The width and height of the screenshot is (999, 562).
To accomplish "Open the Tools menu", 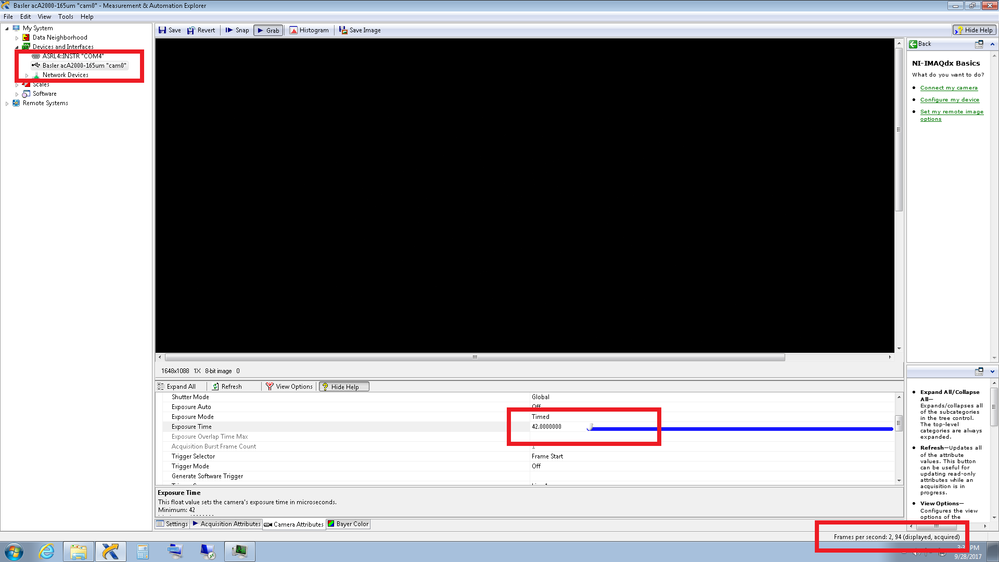I will pos(66,17).
